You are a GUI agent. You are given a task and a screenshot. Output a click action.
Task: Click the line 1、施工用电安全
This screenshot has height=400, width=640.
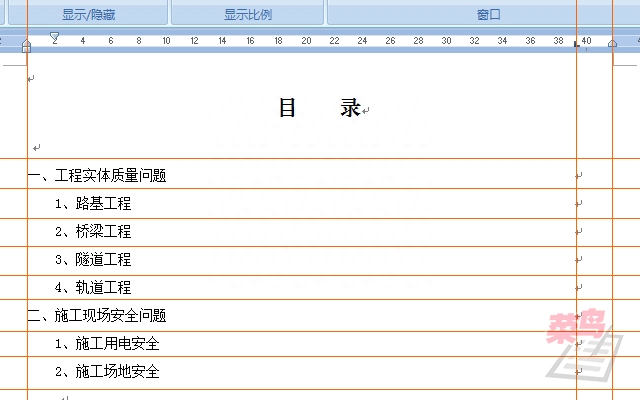(x=107, y=344)
